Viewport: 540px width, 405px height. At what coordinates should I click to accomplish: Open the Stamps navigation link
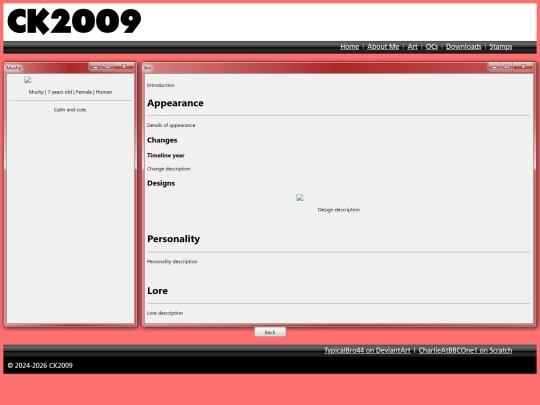pyautogui.click(x=501, y=46)
